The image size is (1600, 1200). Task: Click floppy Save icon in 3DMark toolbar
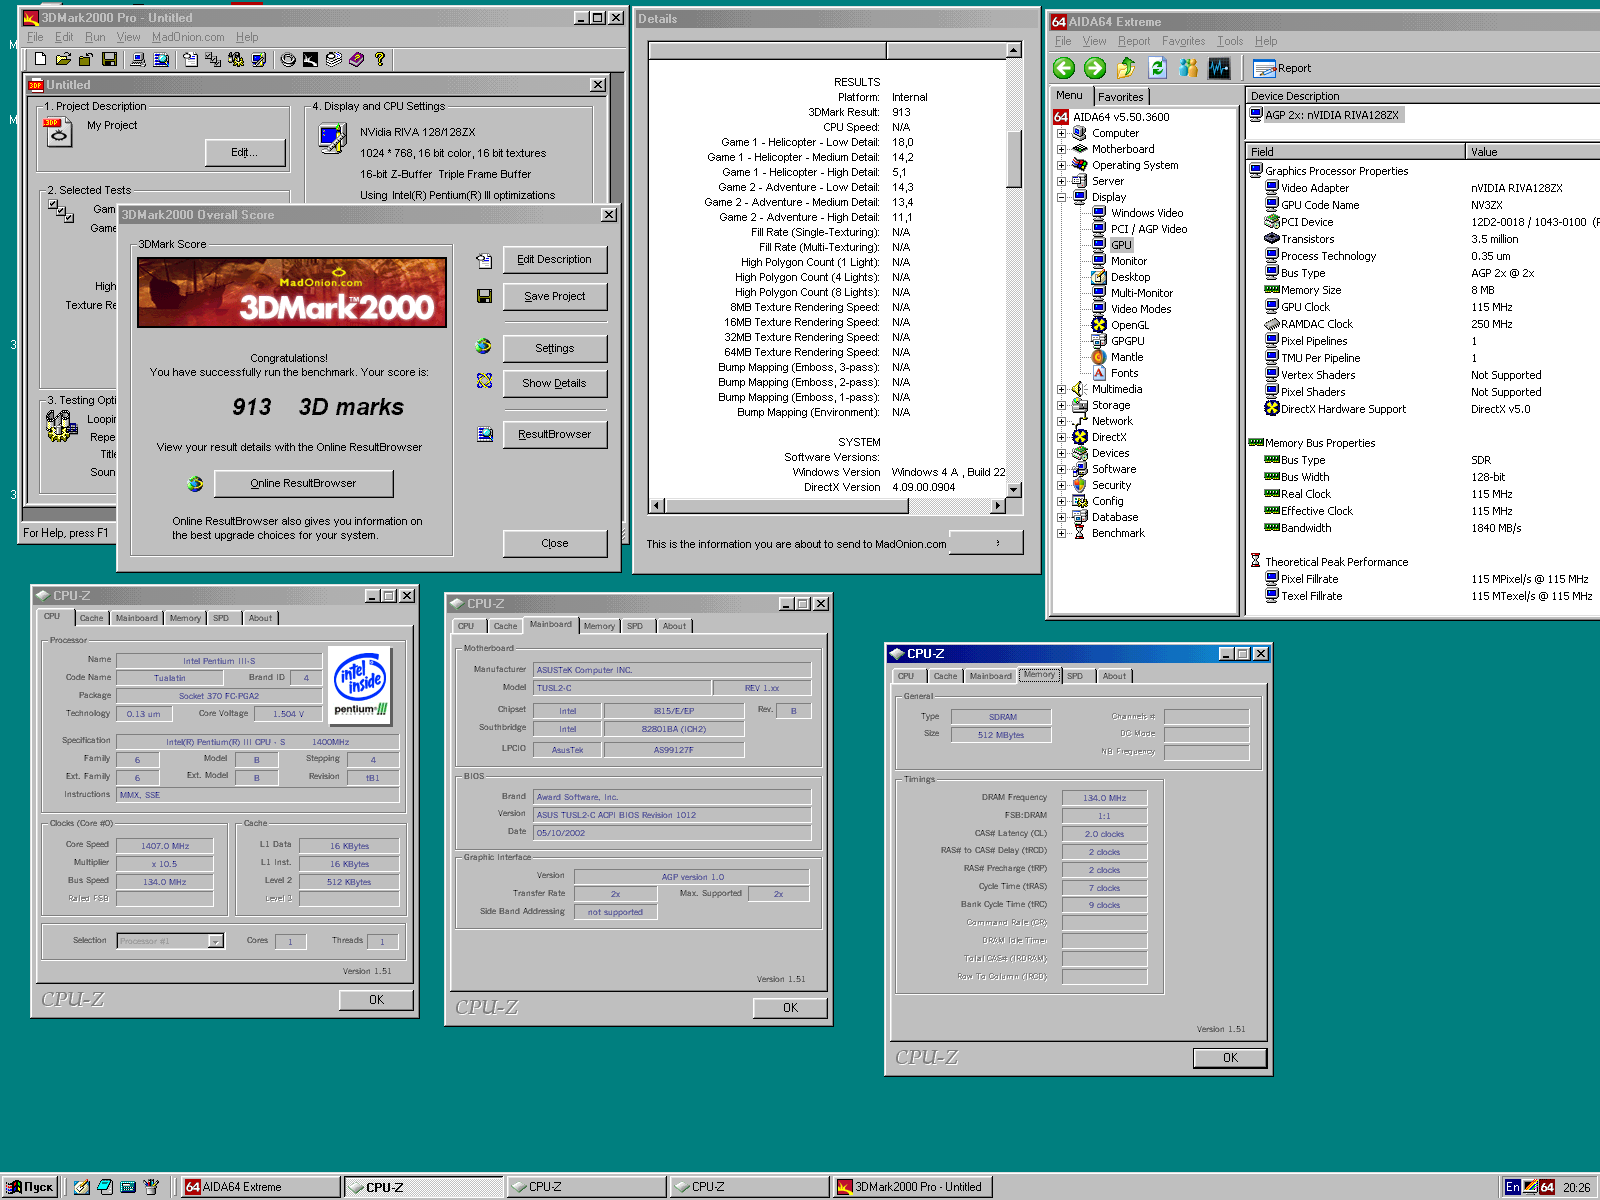click(110, 60)
